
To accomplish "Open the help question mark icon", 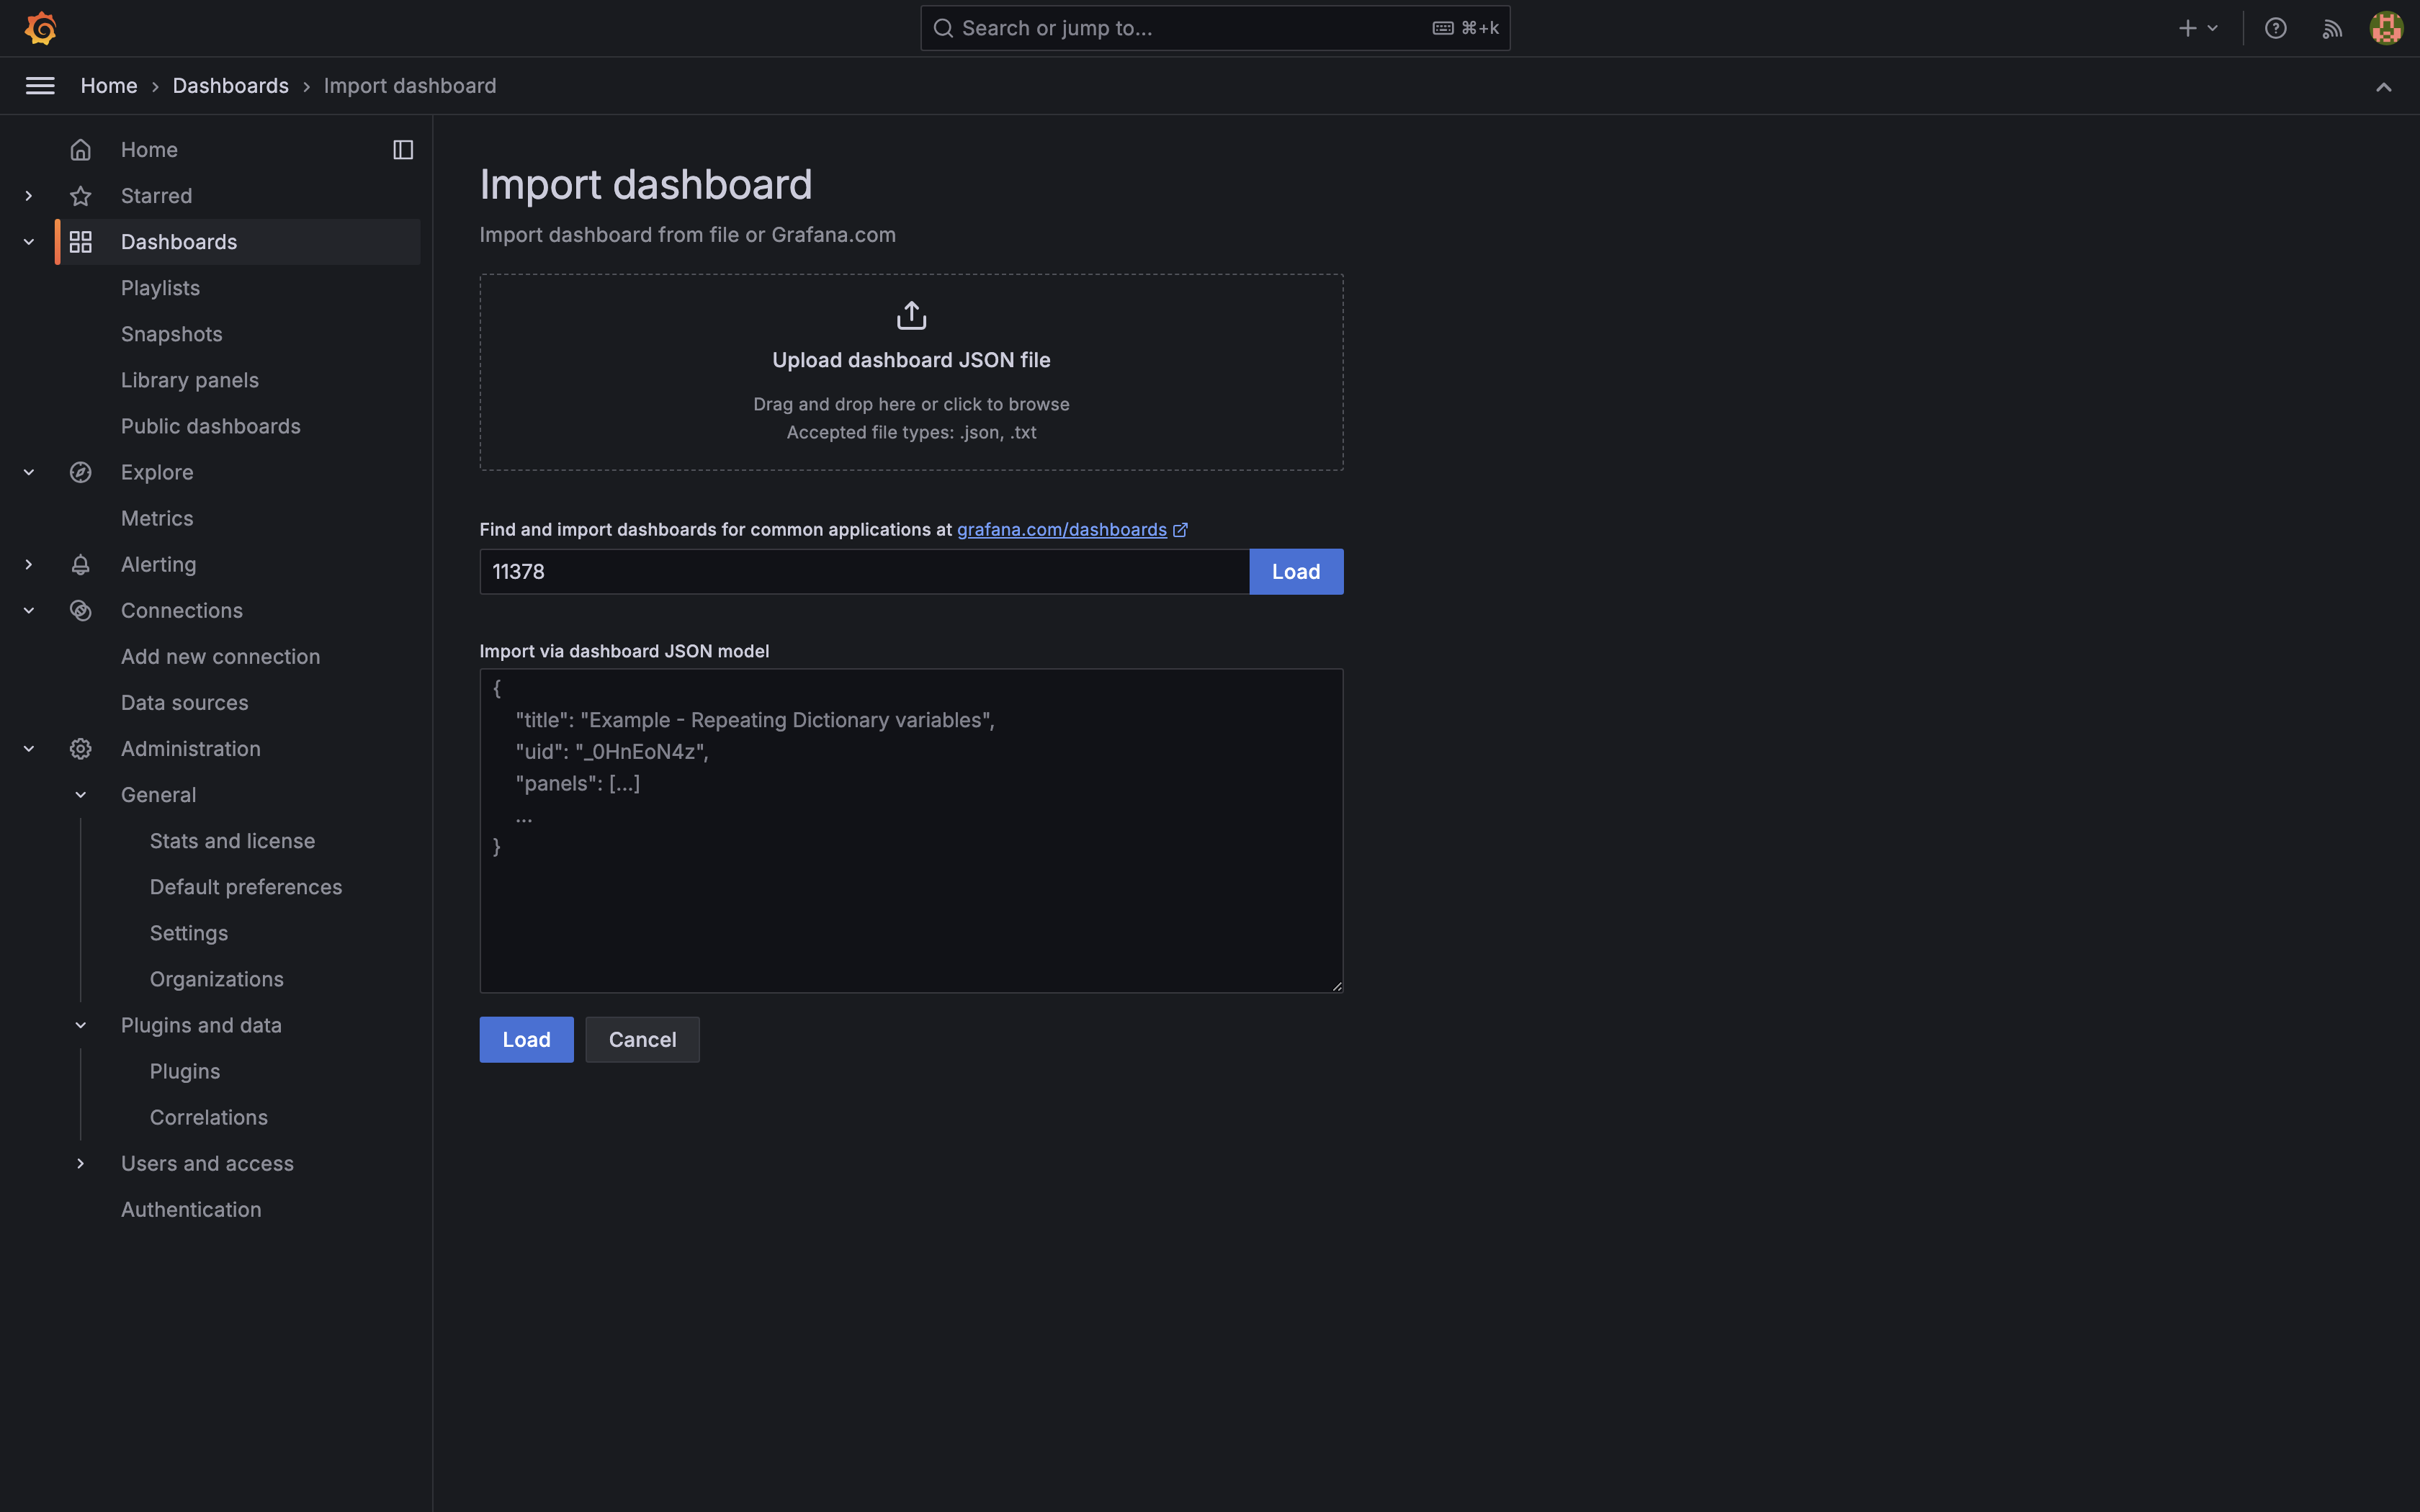I will point(2275,28).
